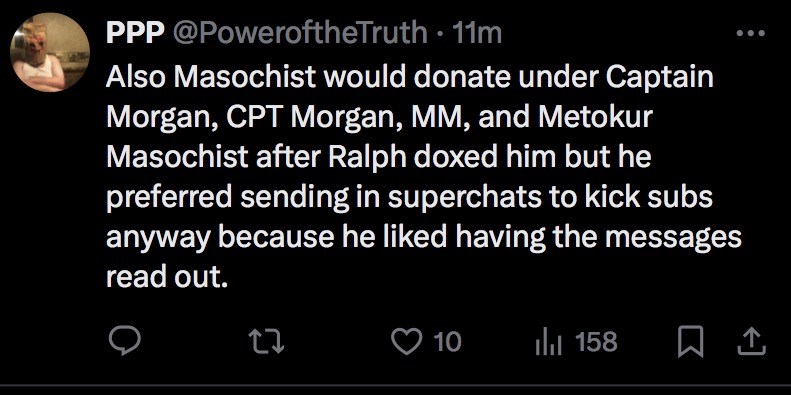The height and width of the screenshot is (395, 791).
Task: Like the tweet with the heart icon
Action: tap(407, 342)
